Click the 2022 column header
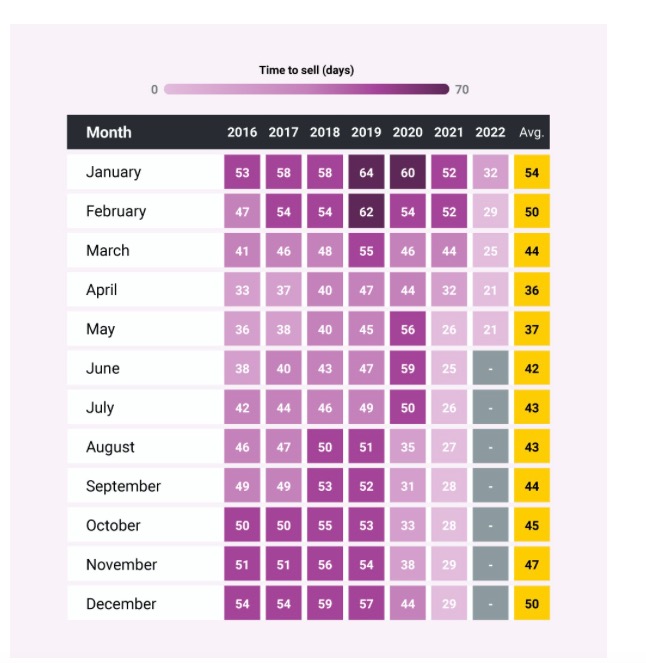 [x=490, y=132]
